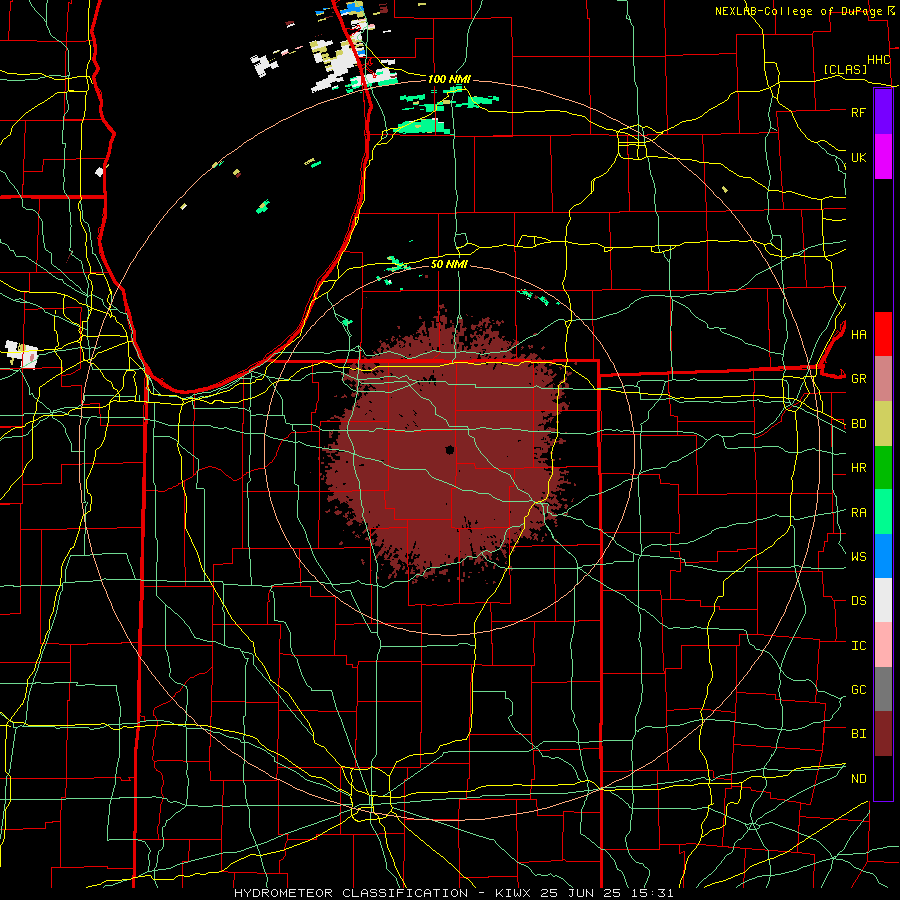Click the GC legend label
Image resolution: width=900 pixels, height=900 pixels.
[x=858, y=689]
